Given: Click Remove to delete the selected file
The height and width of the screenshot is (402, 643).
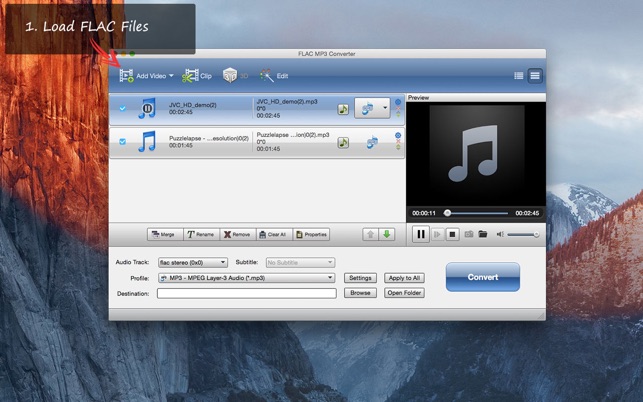Looking at the screenshot, I should [237, 234].
